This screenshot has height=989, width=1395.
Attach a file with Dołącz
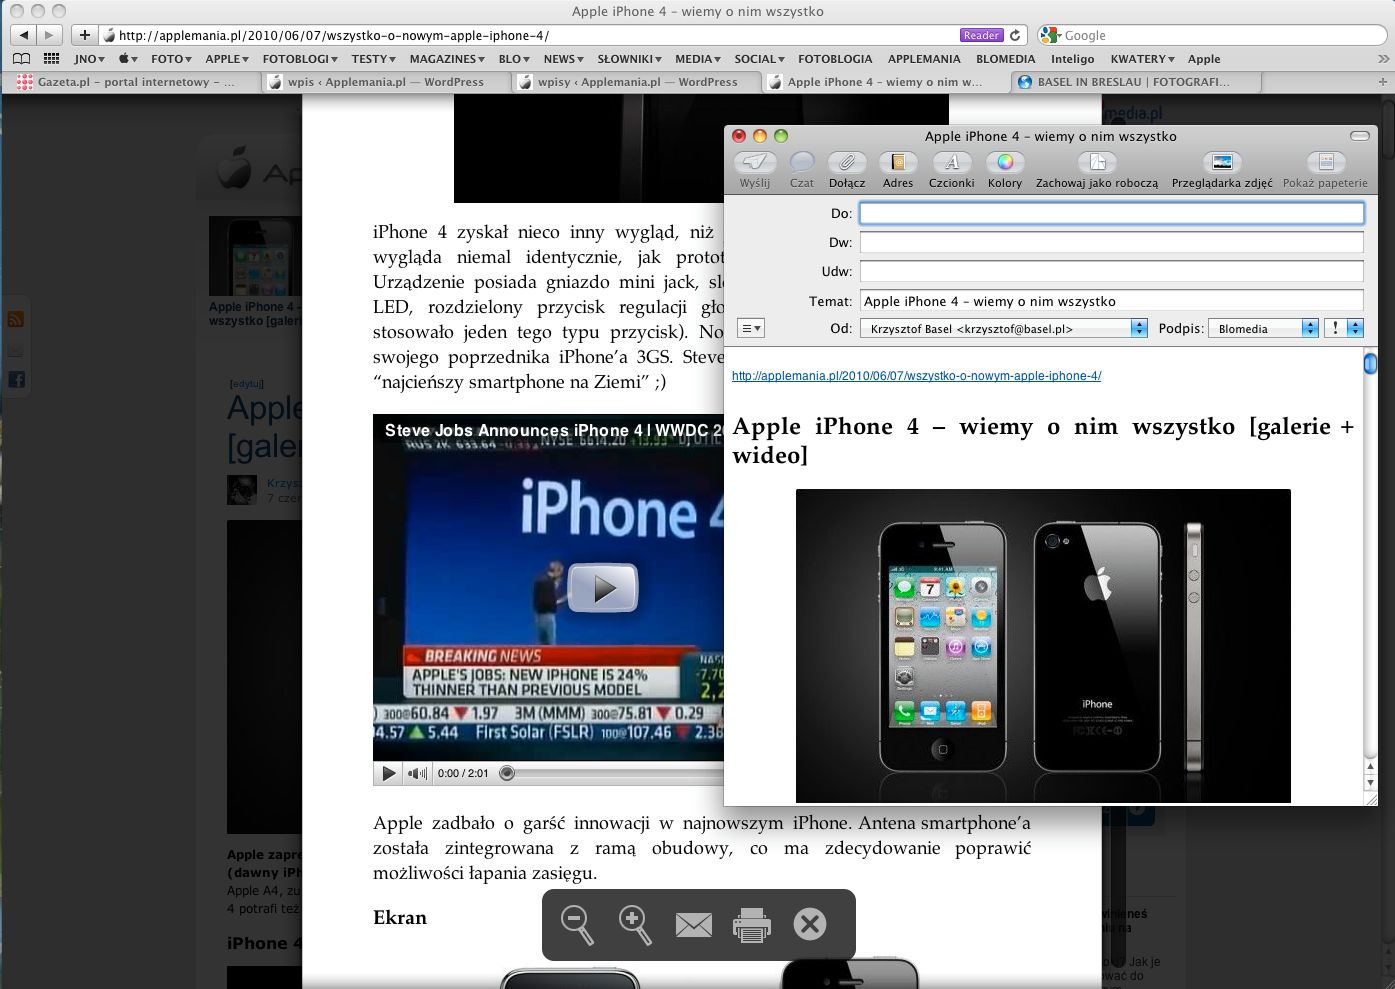tap(847, 169)
